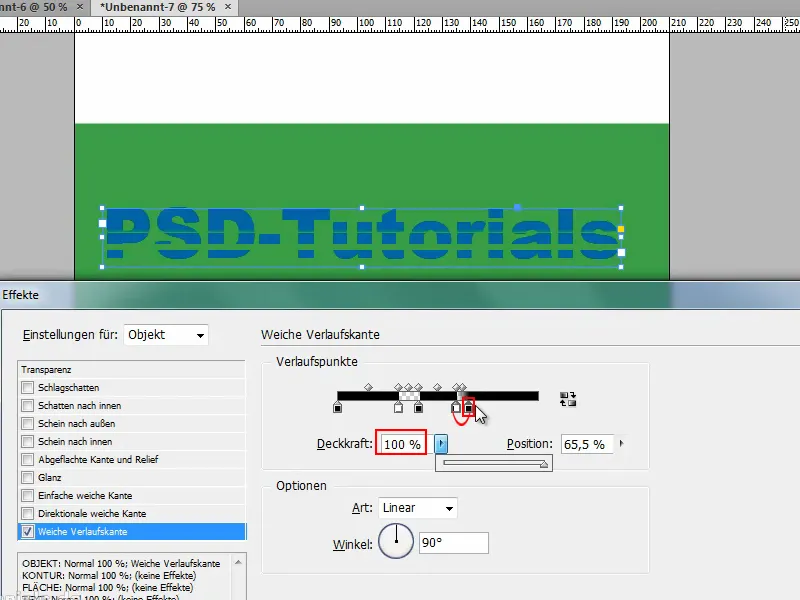Click the blue Deckkraft slider arrow button

(441, 444)
